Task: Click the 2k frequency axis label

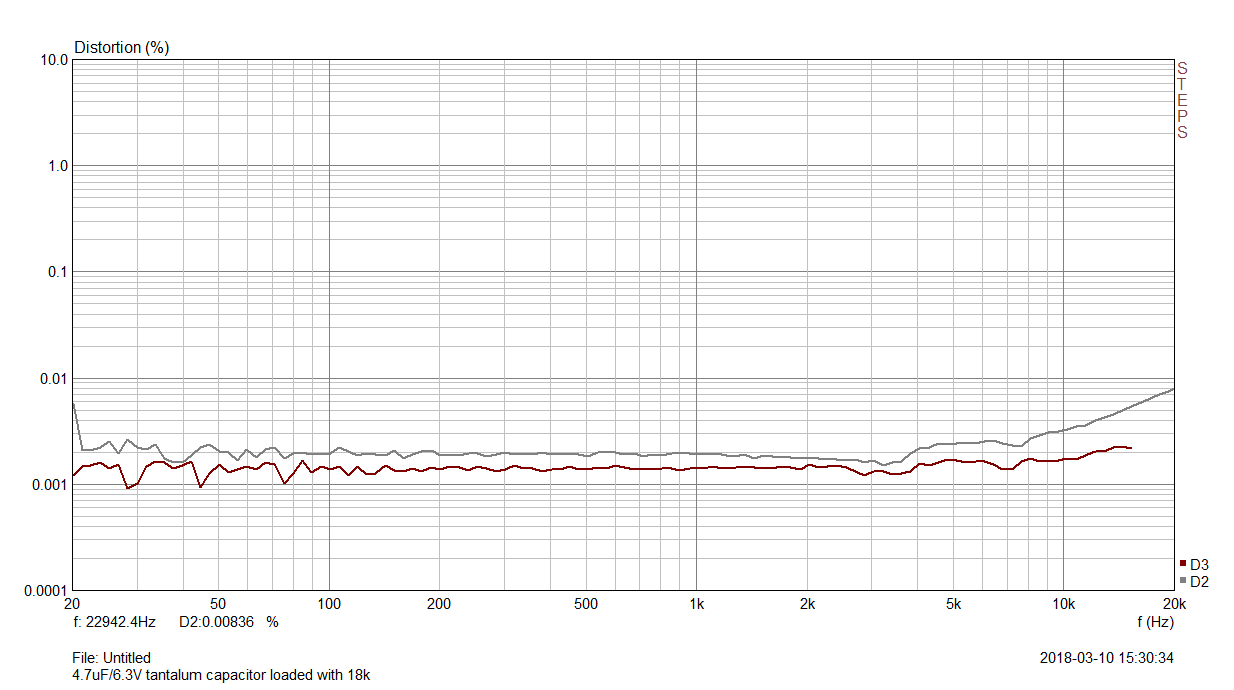Action: 807,604
